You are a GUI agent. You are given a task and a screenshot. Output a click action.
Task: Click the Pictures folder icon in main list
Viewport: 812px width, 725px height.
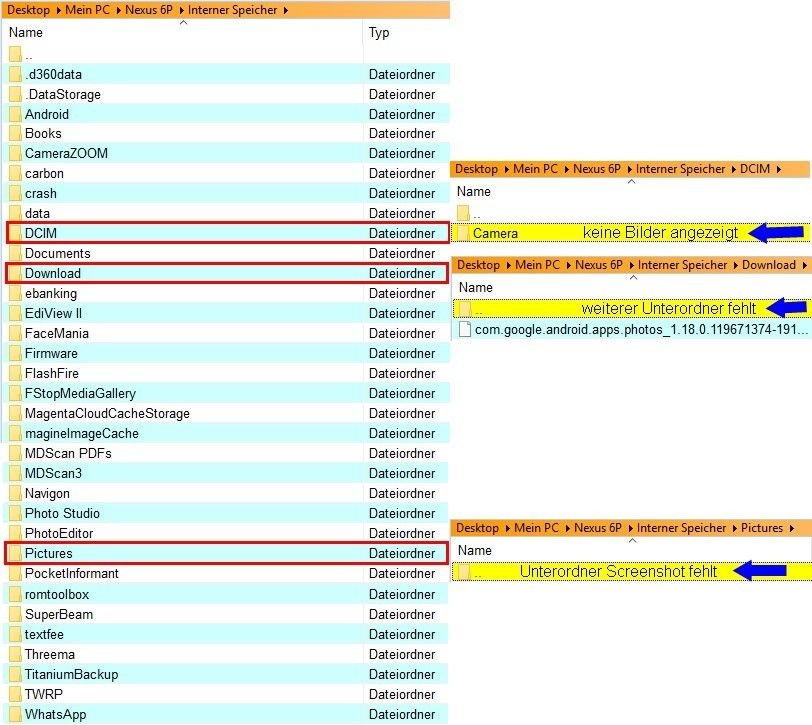(15, 553)
